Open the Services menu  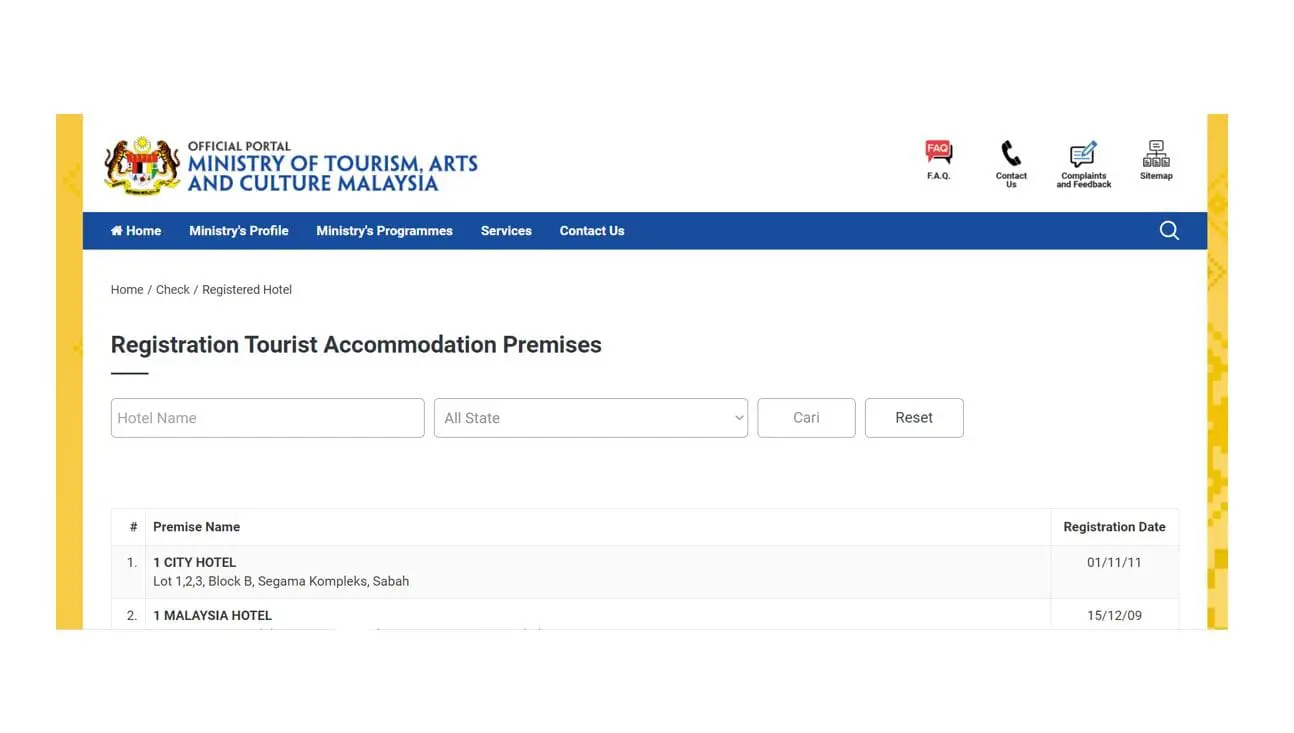pyautogui.click(x=506, y=231)
